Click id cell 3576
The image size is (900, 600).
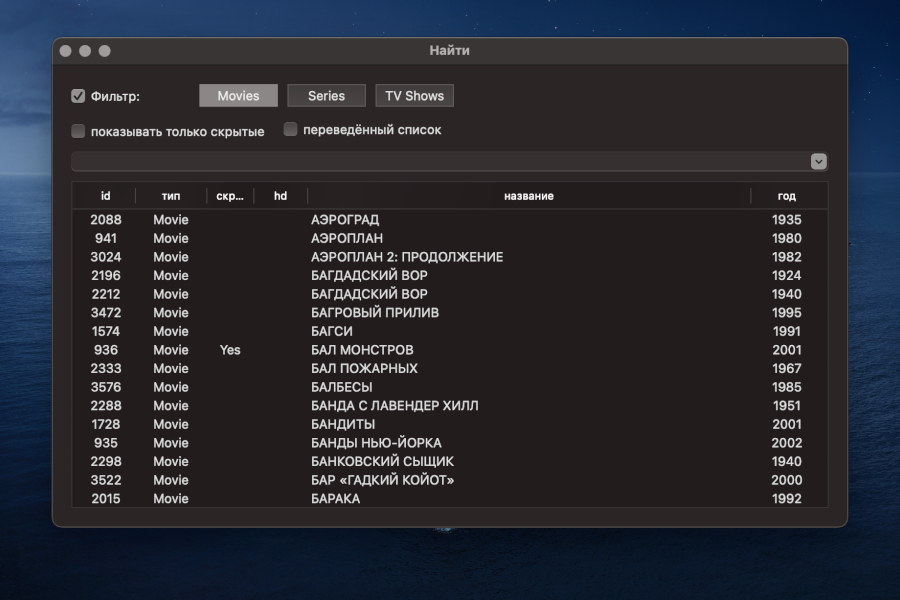pos(106,387)
